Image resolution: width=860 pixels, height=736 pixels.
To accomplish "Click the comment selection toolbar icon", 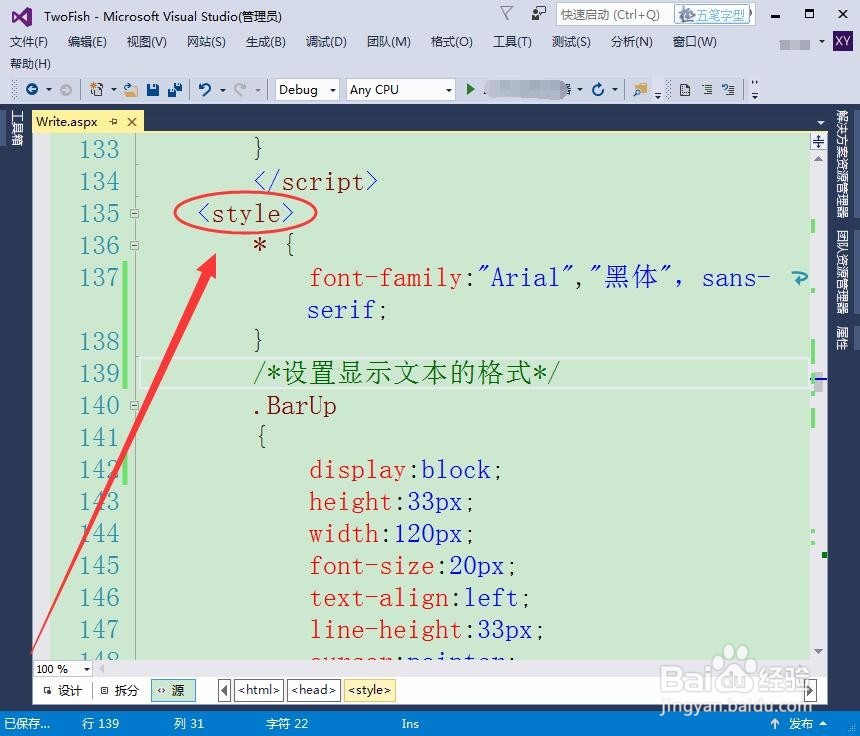I will click(x=728, y=89).
